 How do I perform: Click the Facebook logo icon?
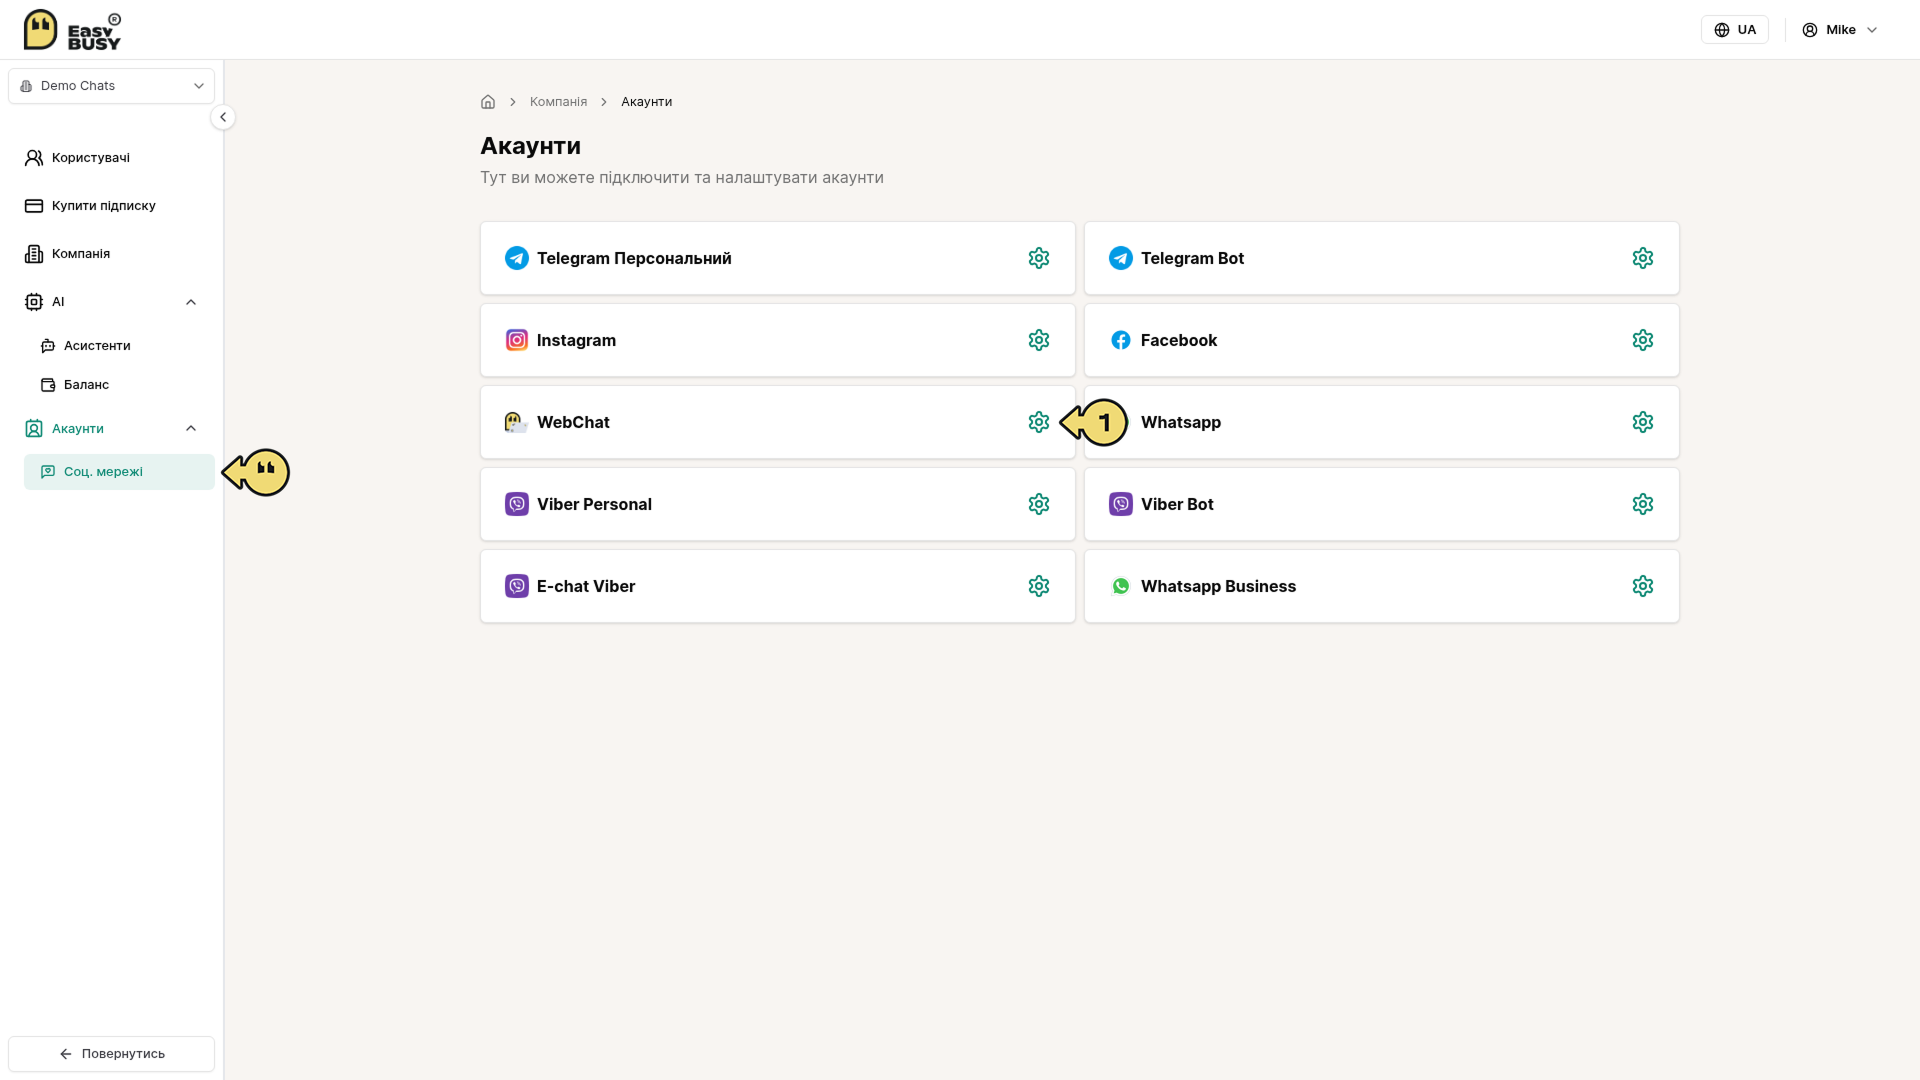tap(1121, 340)
